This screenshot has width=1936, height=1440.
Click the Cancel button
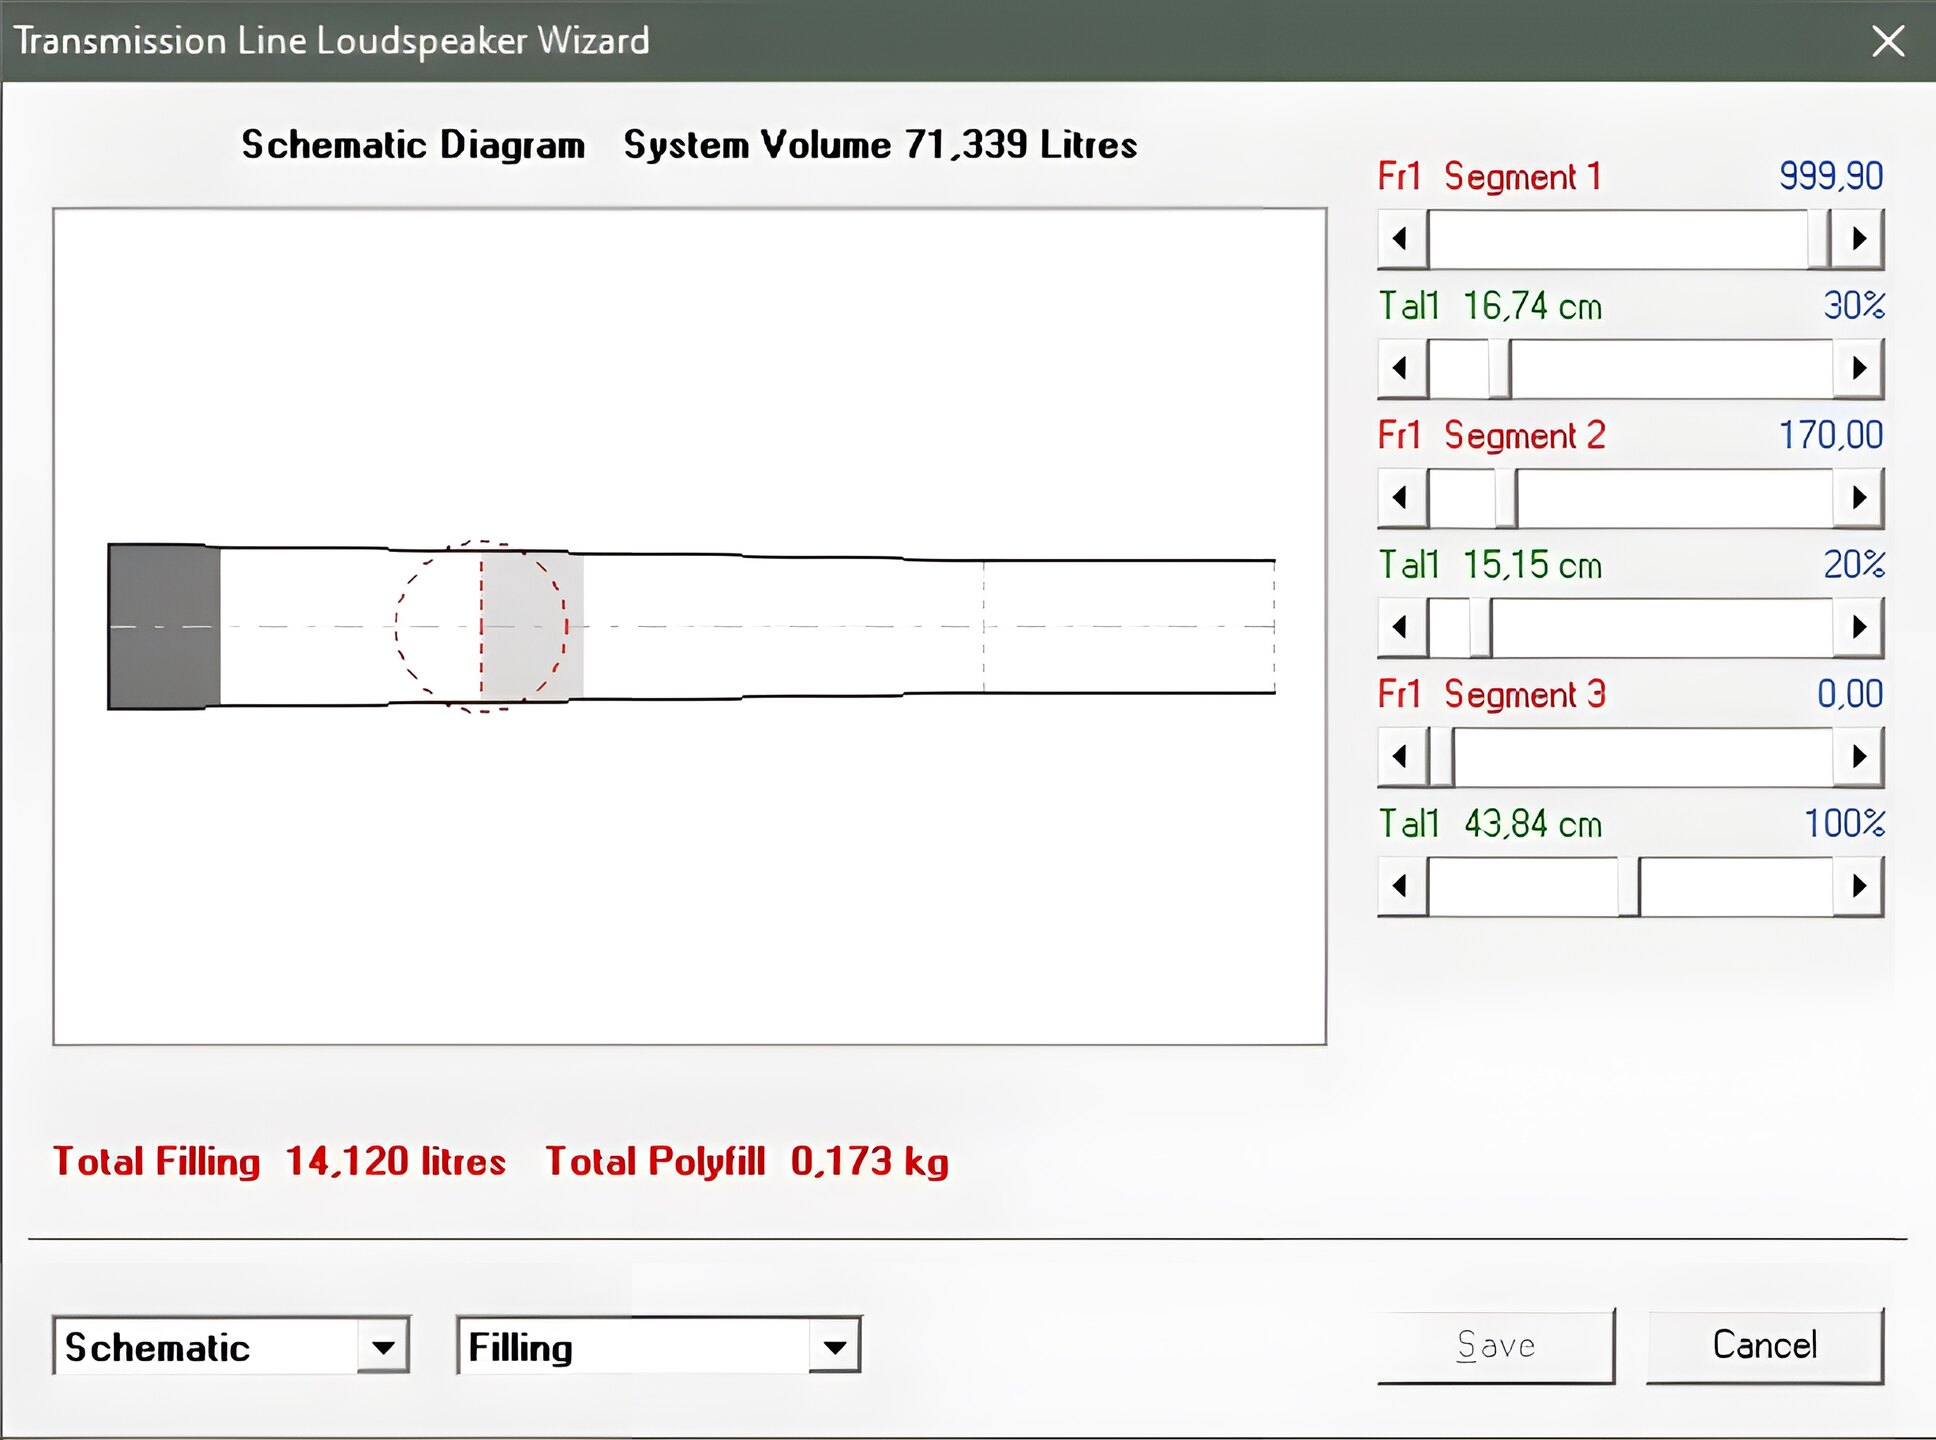pyautogui.click(x=1764, y=1346)
